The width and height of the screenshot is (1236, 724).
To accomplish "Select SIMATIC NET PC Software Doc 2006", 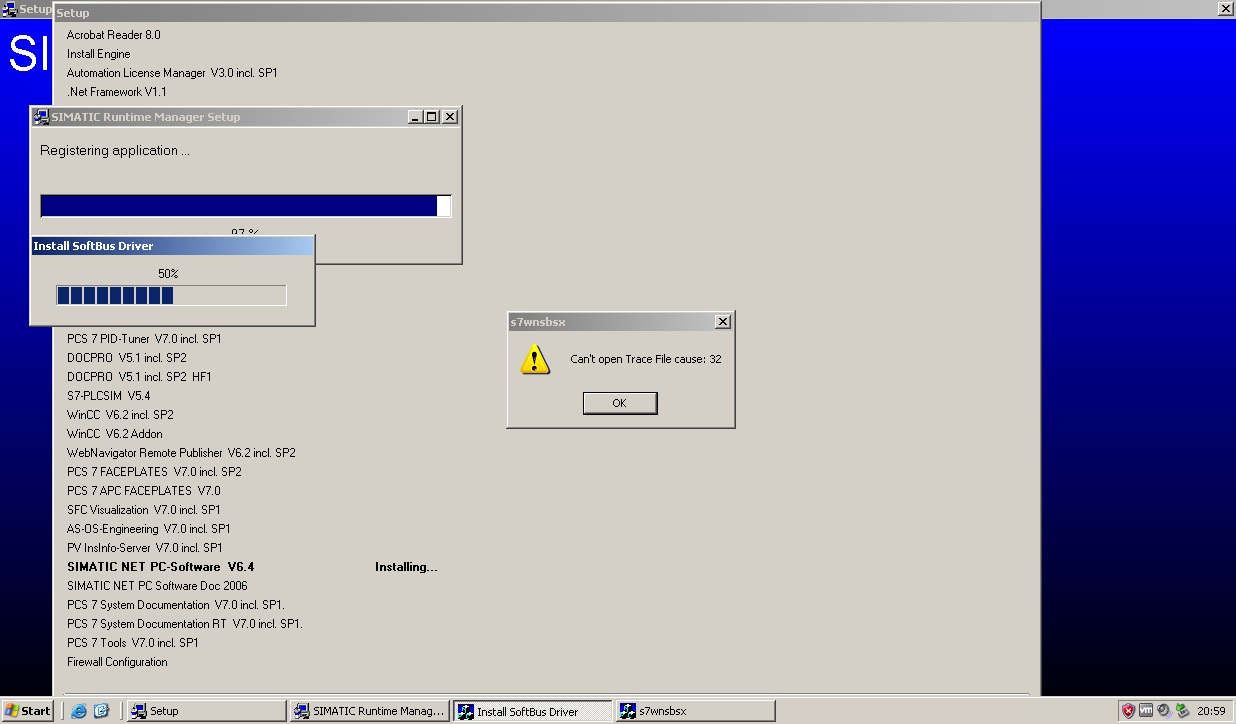I will click(x=157, y=586).
